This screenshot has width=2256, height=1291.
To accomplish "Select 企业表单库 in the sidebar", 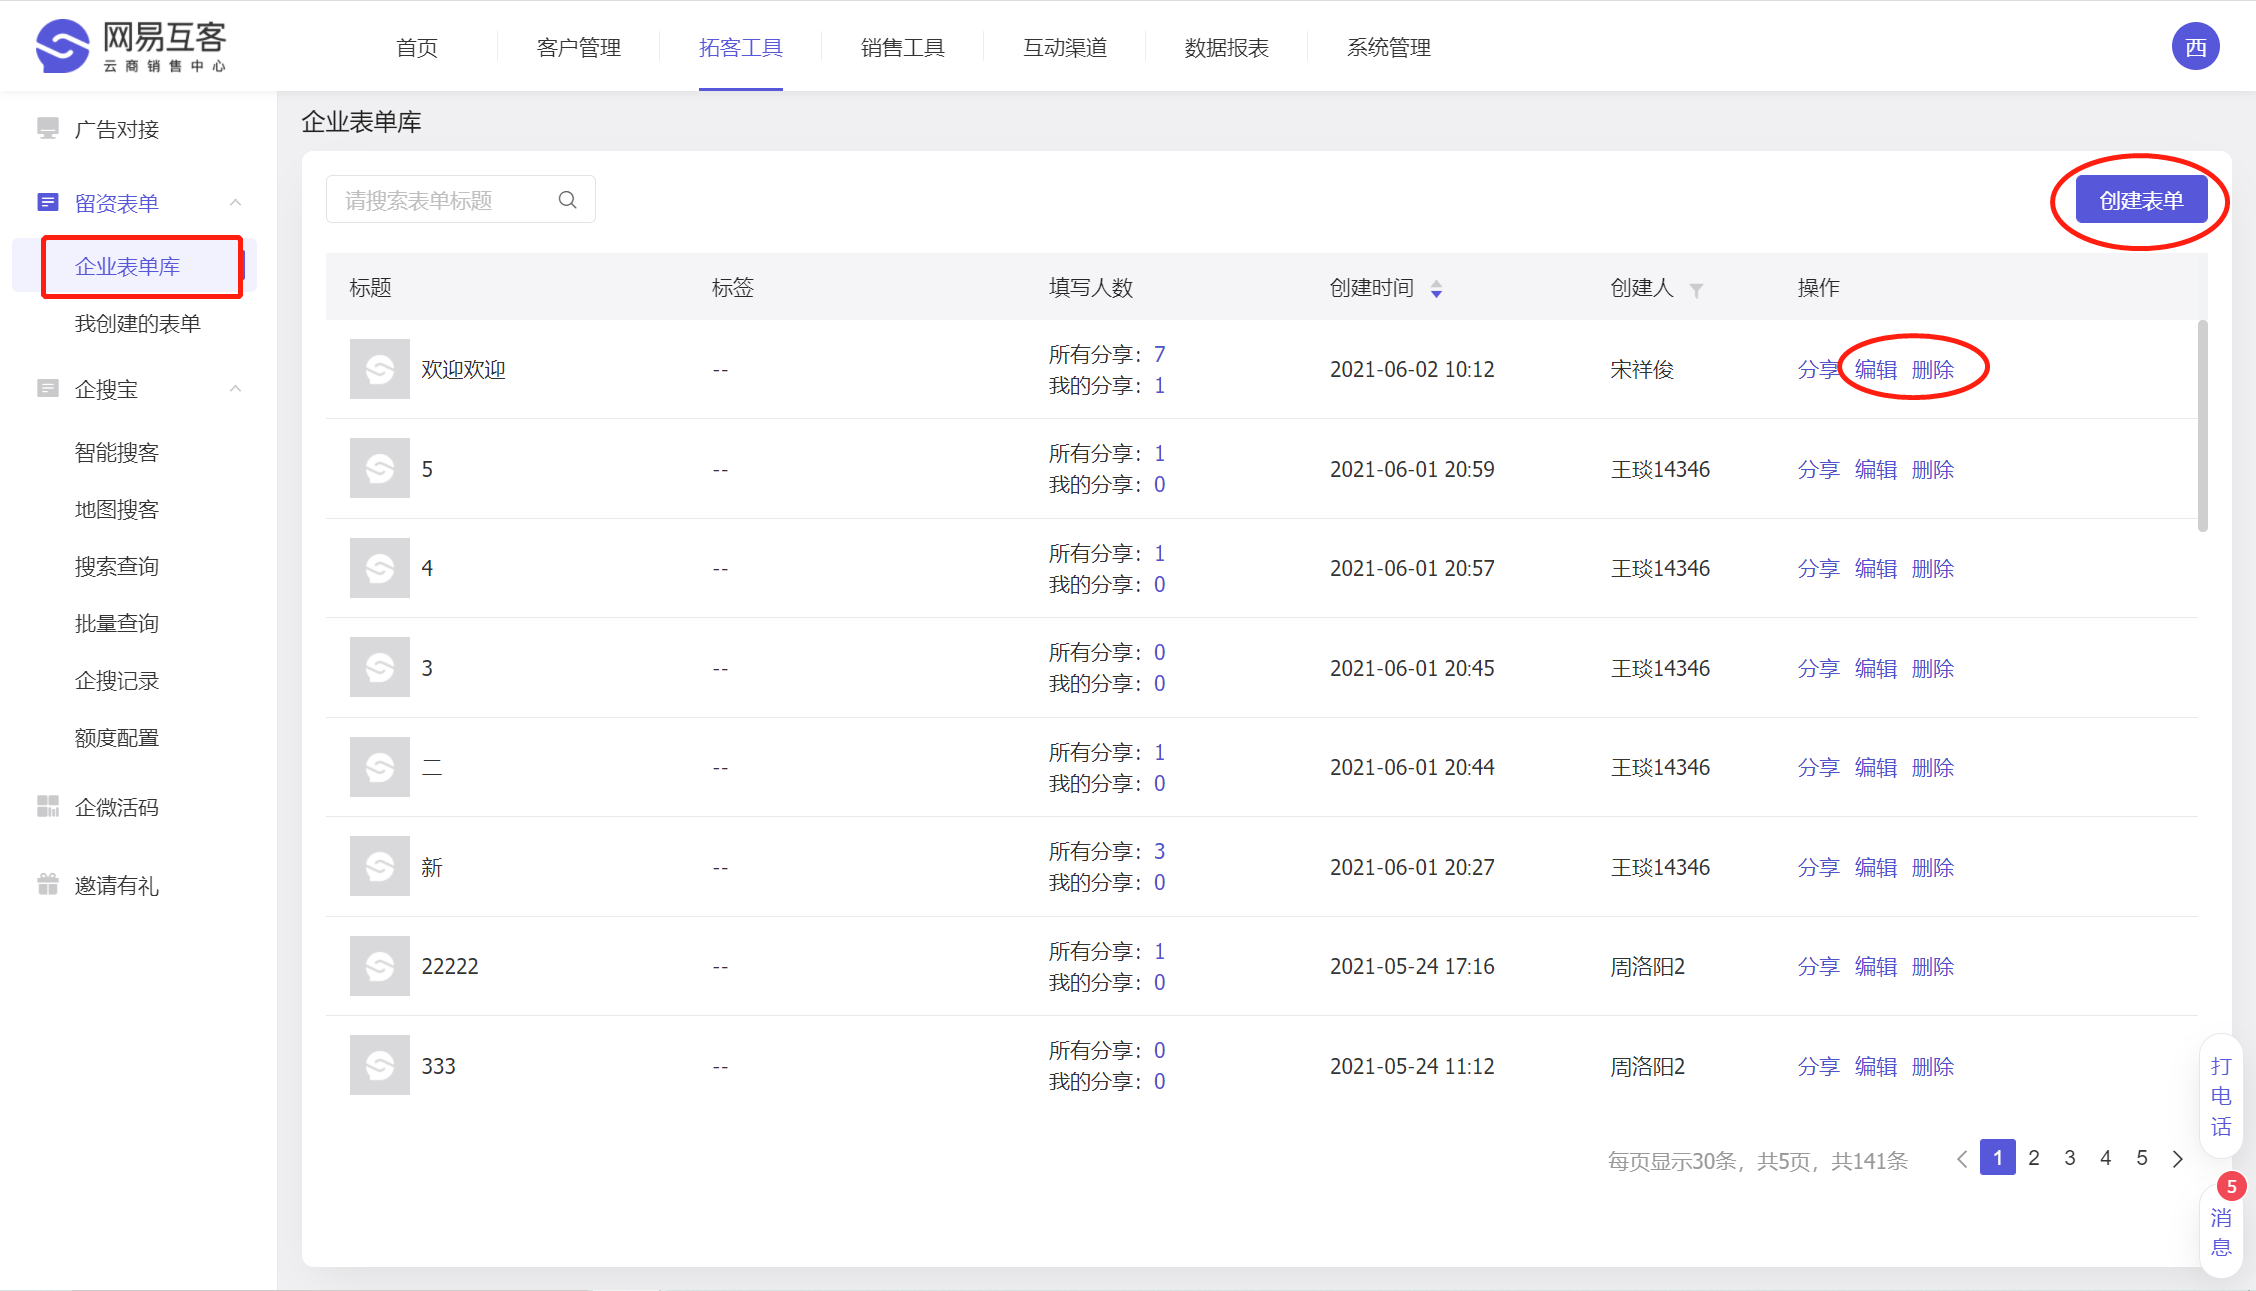I will pyautogui.click(x=127, y=266).
